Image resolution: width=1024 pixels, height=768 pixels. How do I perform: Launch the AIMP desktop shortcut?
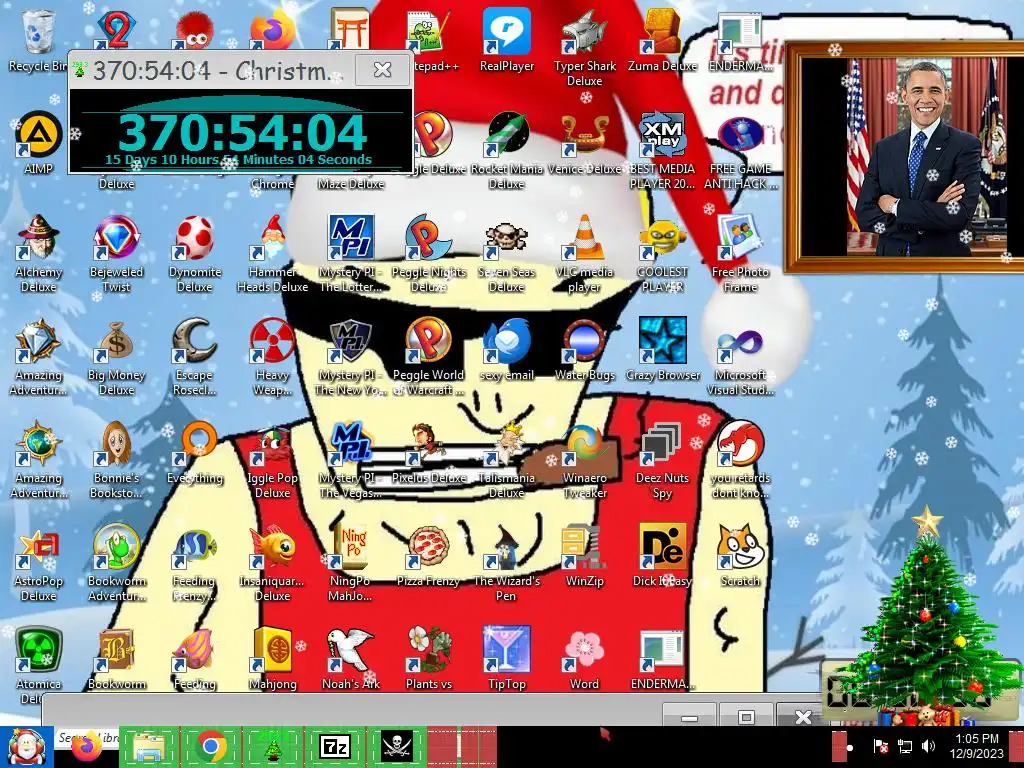pos(39,142)
